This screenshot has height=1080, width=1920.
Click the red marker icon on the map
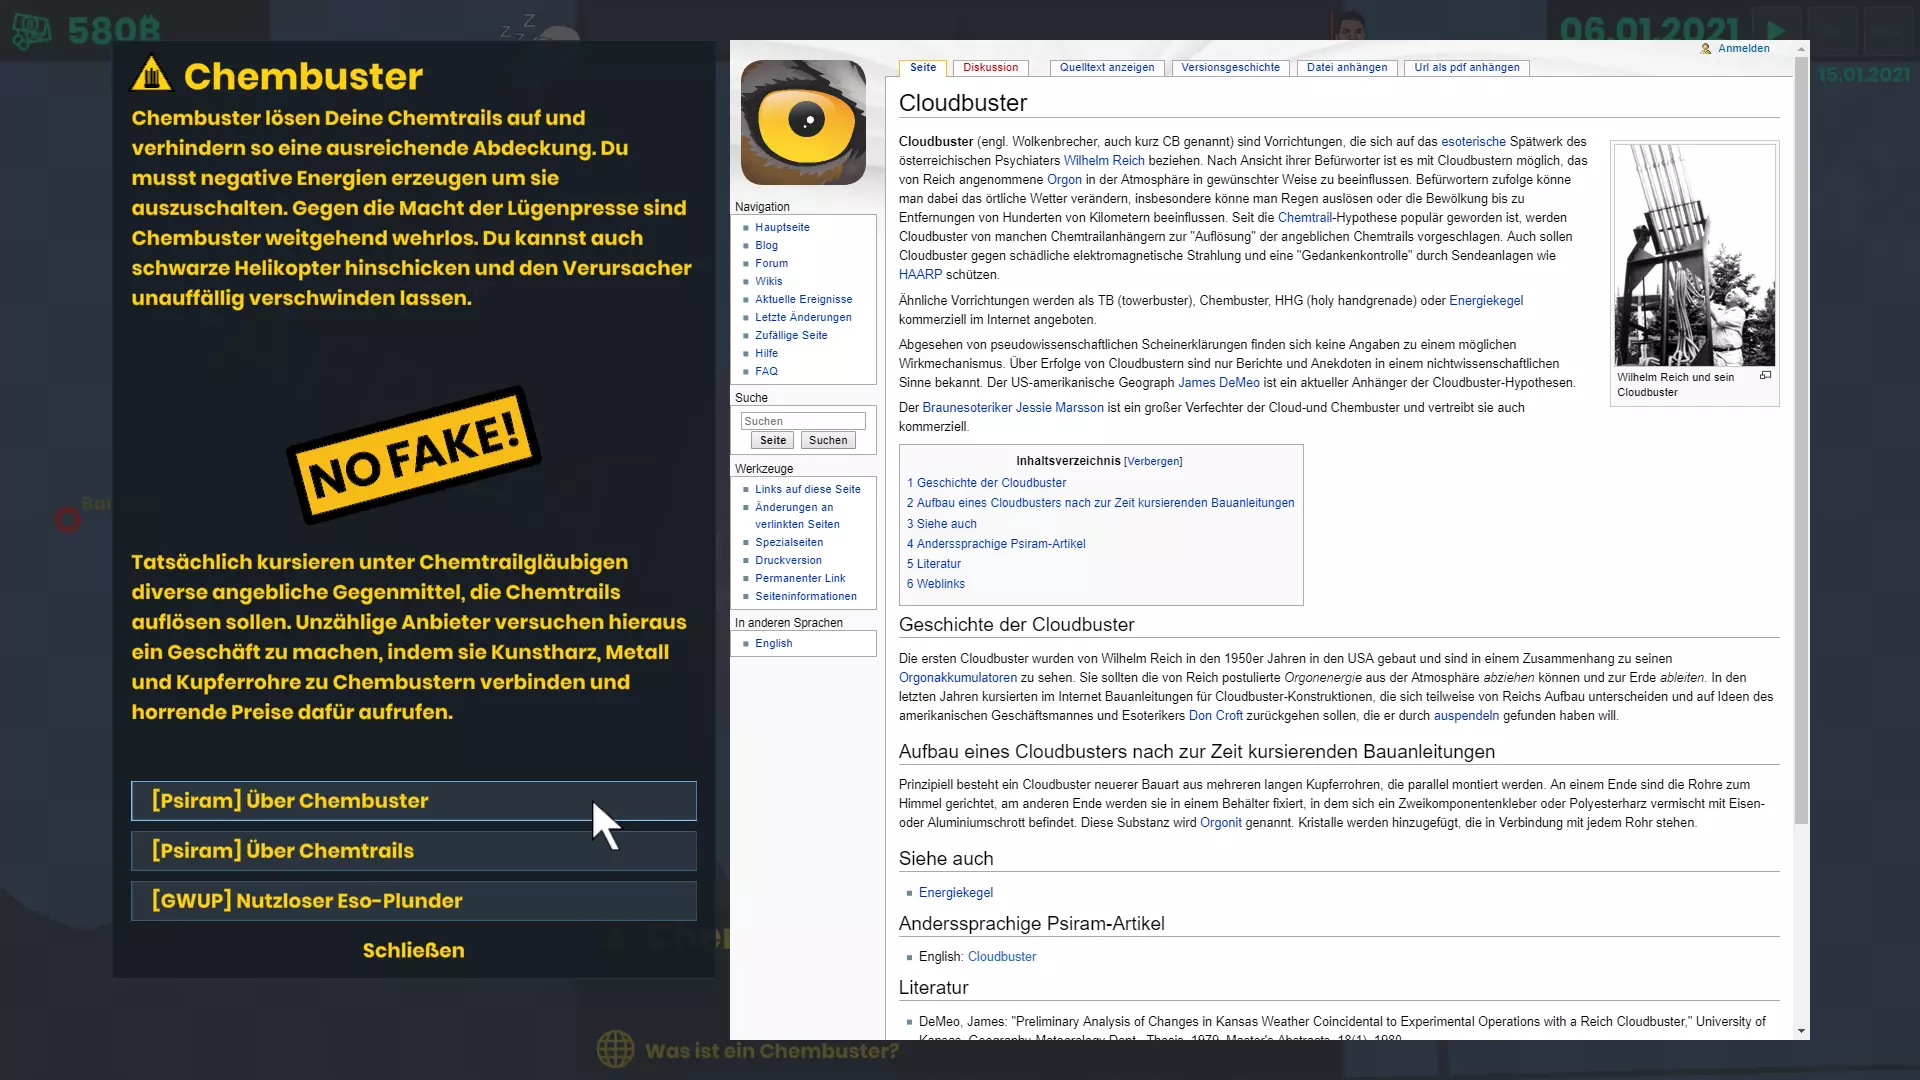pyautogui.click(x=67, y=519)
